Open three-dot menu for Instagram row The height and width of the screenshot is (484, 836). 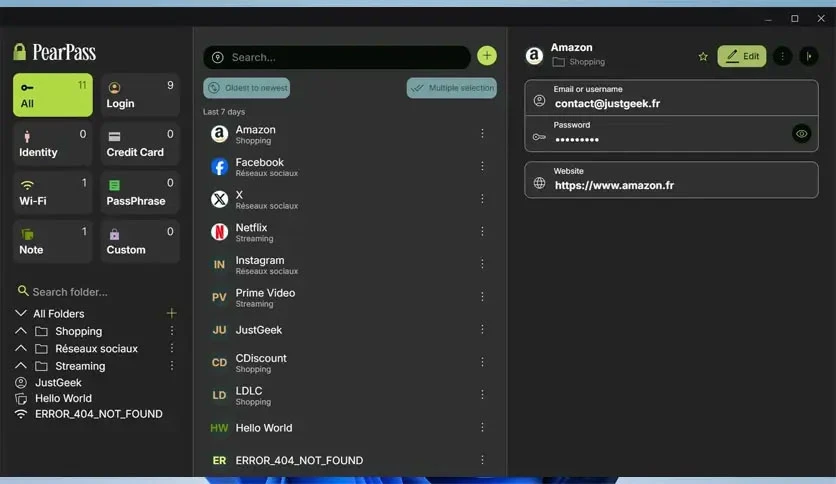(482, 264)
